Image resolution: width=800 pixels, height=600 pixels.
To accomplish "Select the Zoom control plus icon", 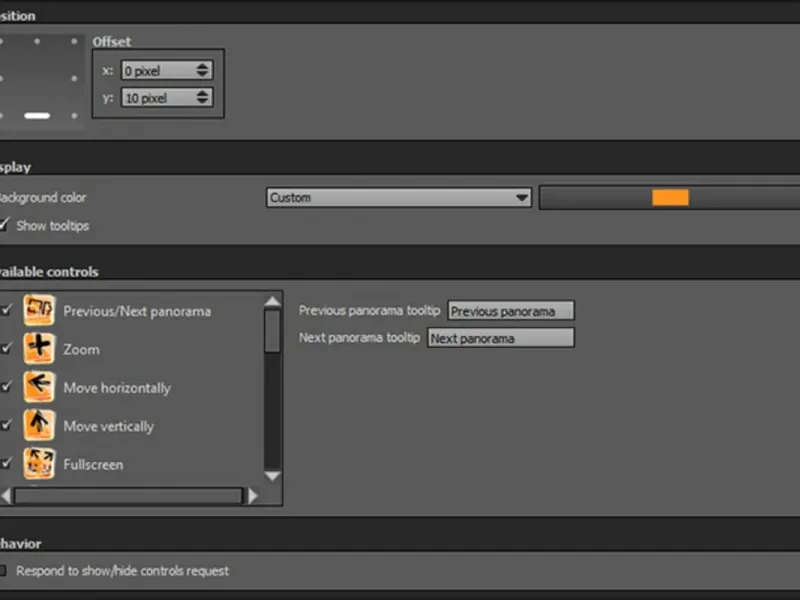I will point(39,348).
